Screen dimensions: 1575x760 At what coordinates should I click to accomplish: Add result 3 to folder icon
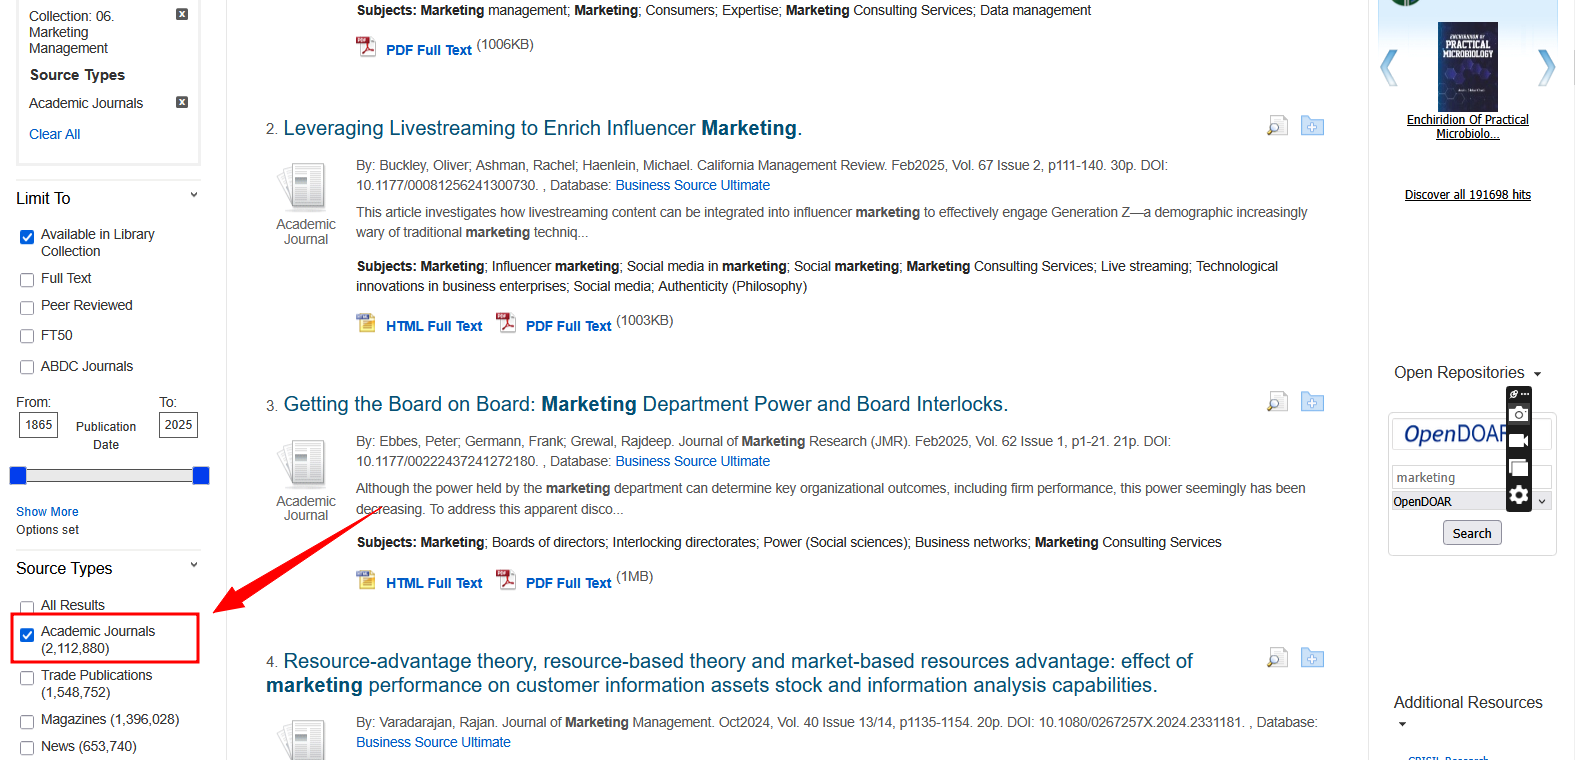pyautogui.click(x=1312, y=402)
